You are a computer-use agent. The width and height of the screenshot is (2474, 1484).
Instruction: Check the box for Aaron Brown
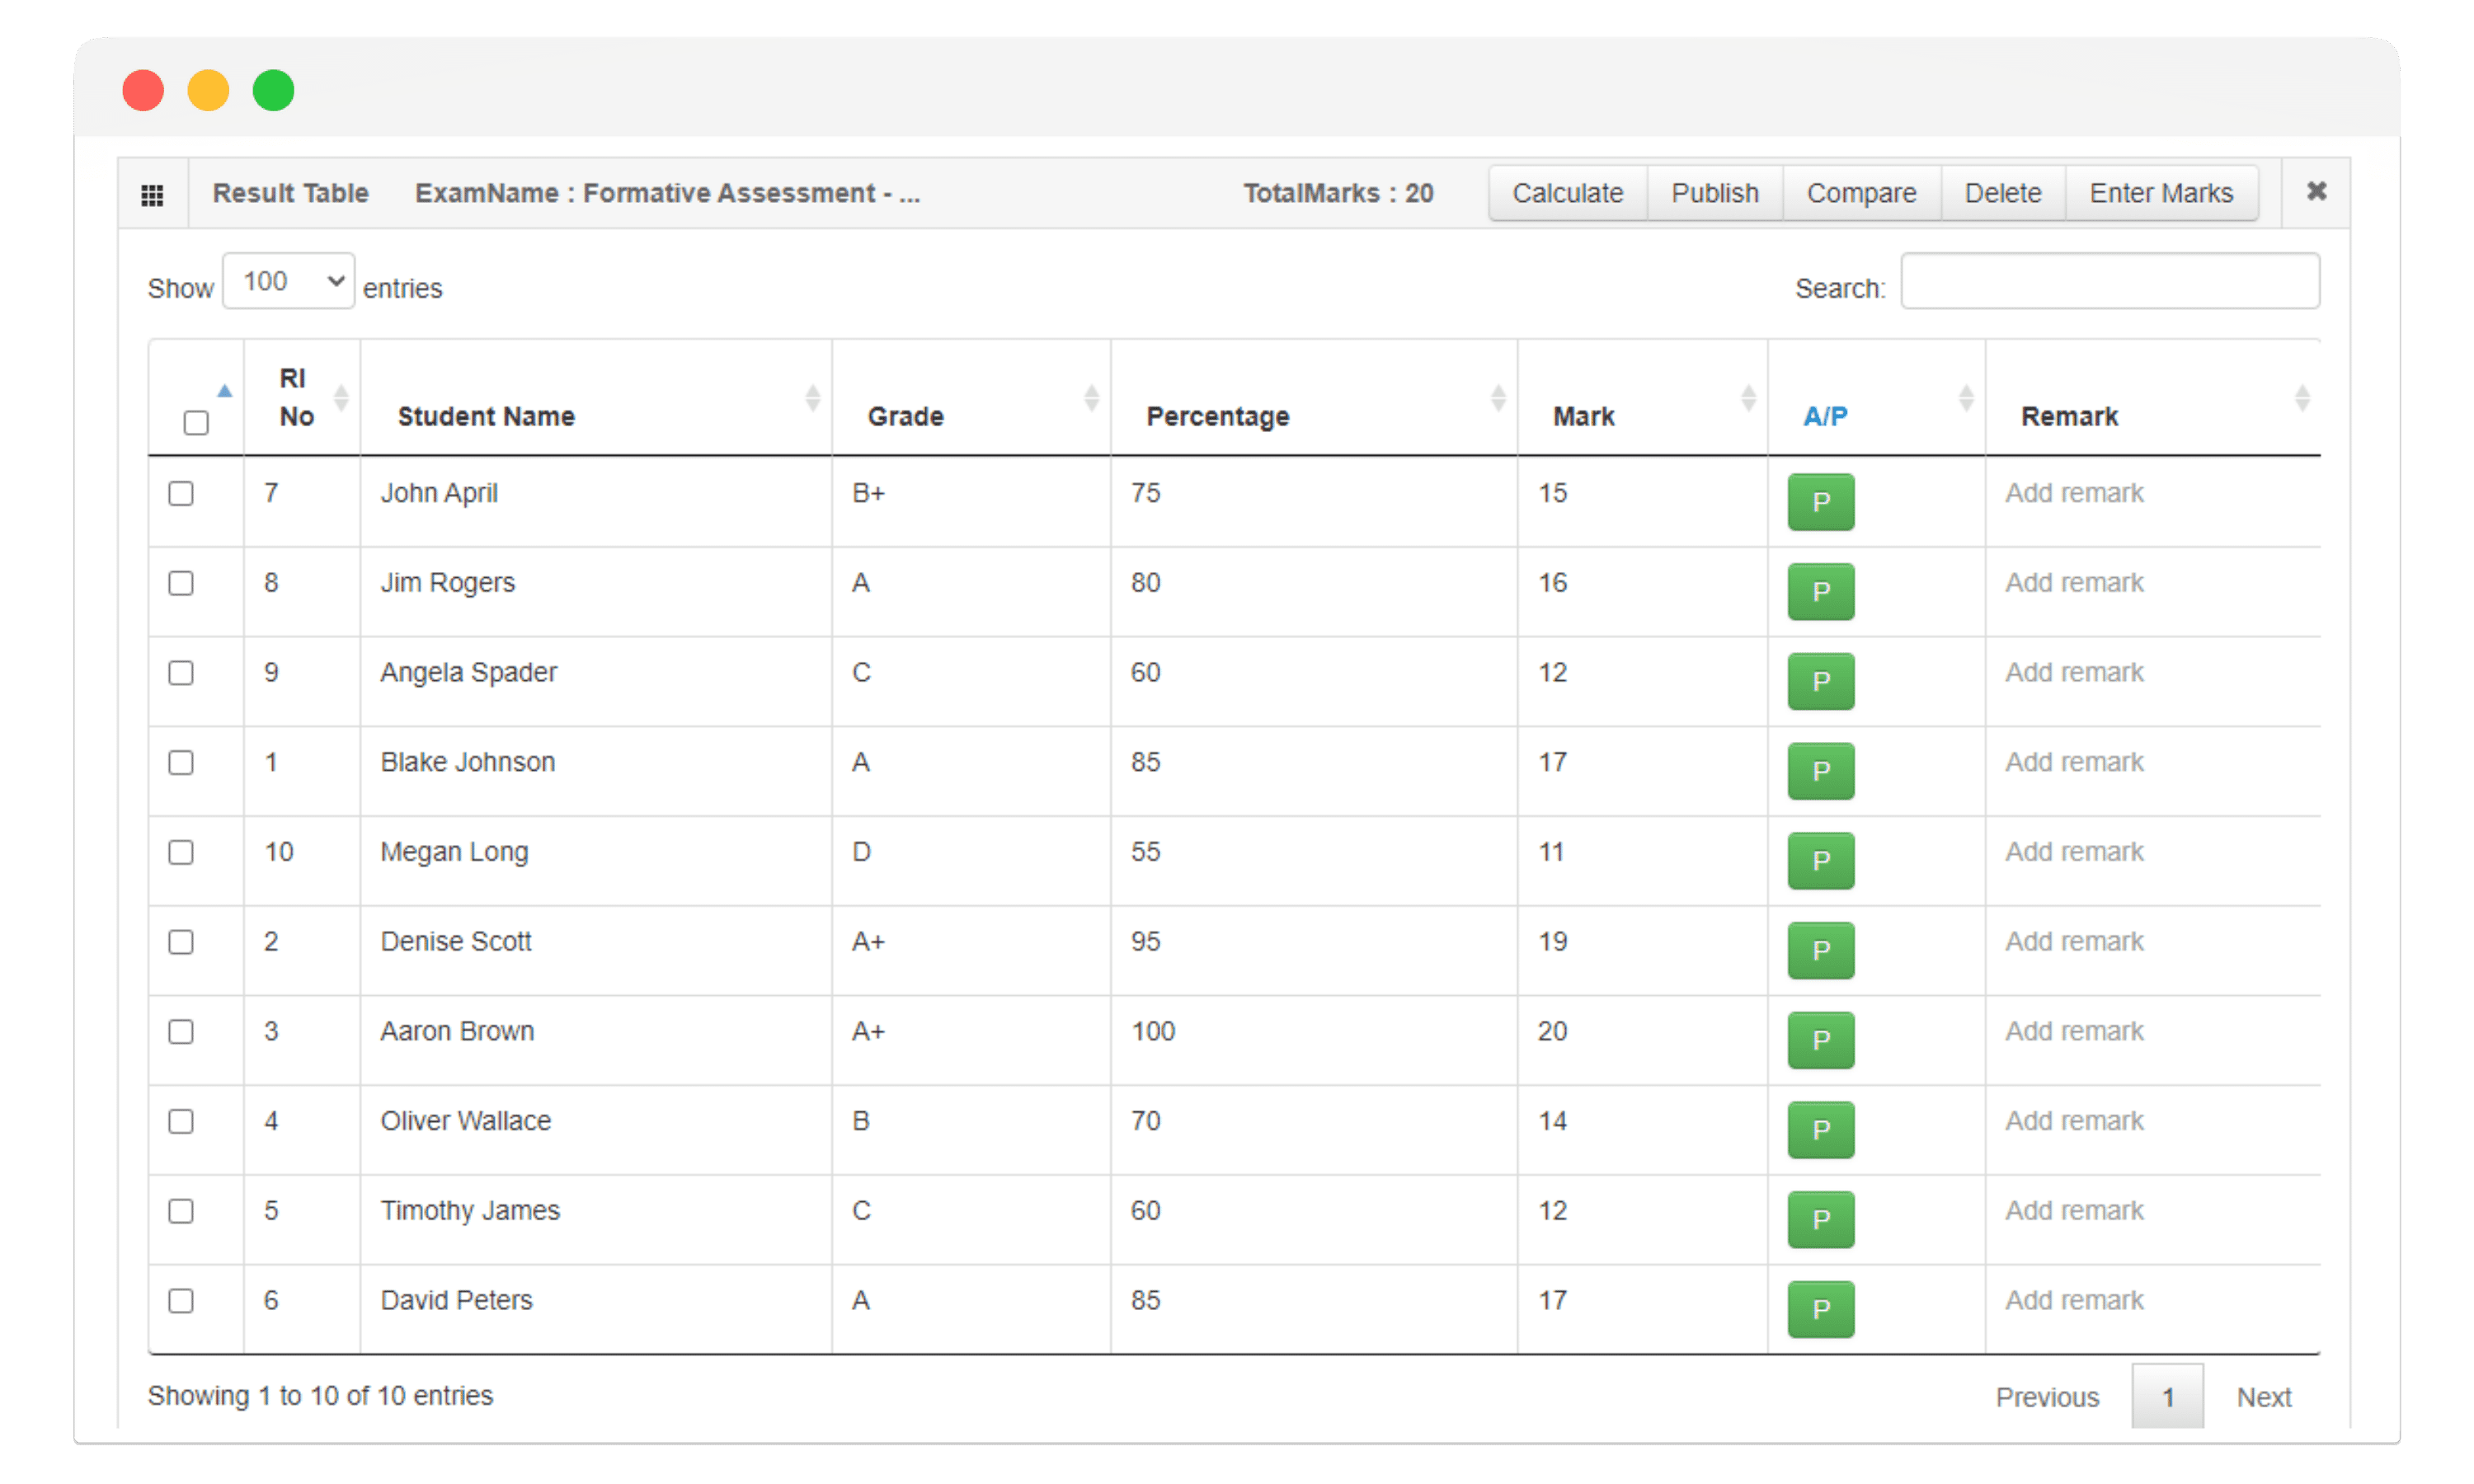pyautogui.click(x=181, y=1032)
